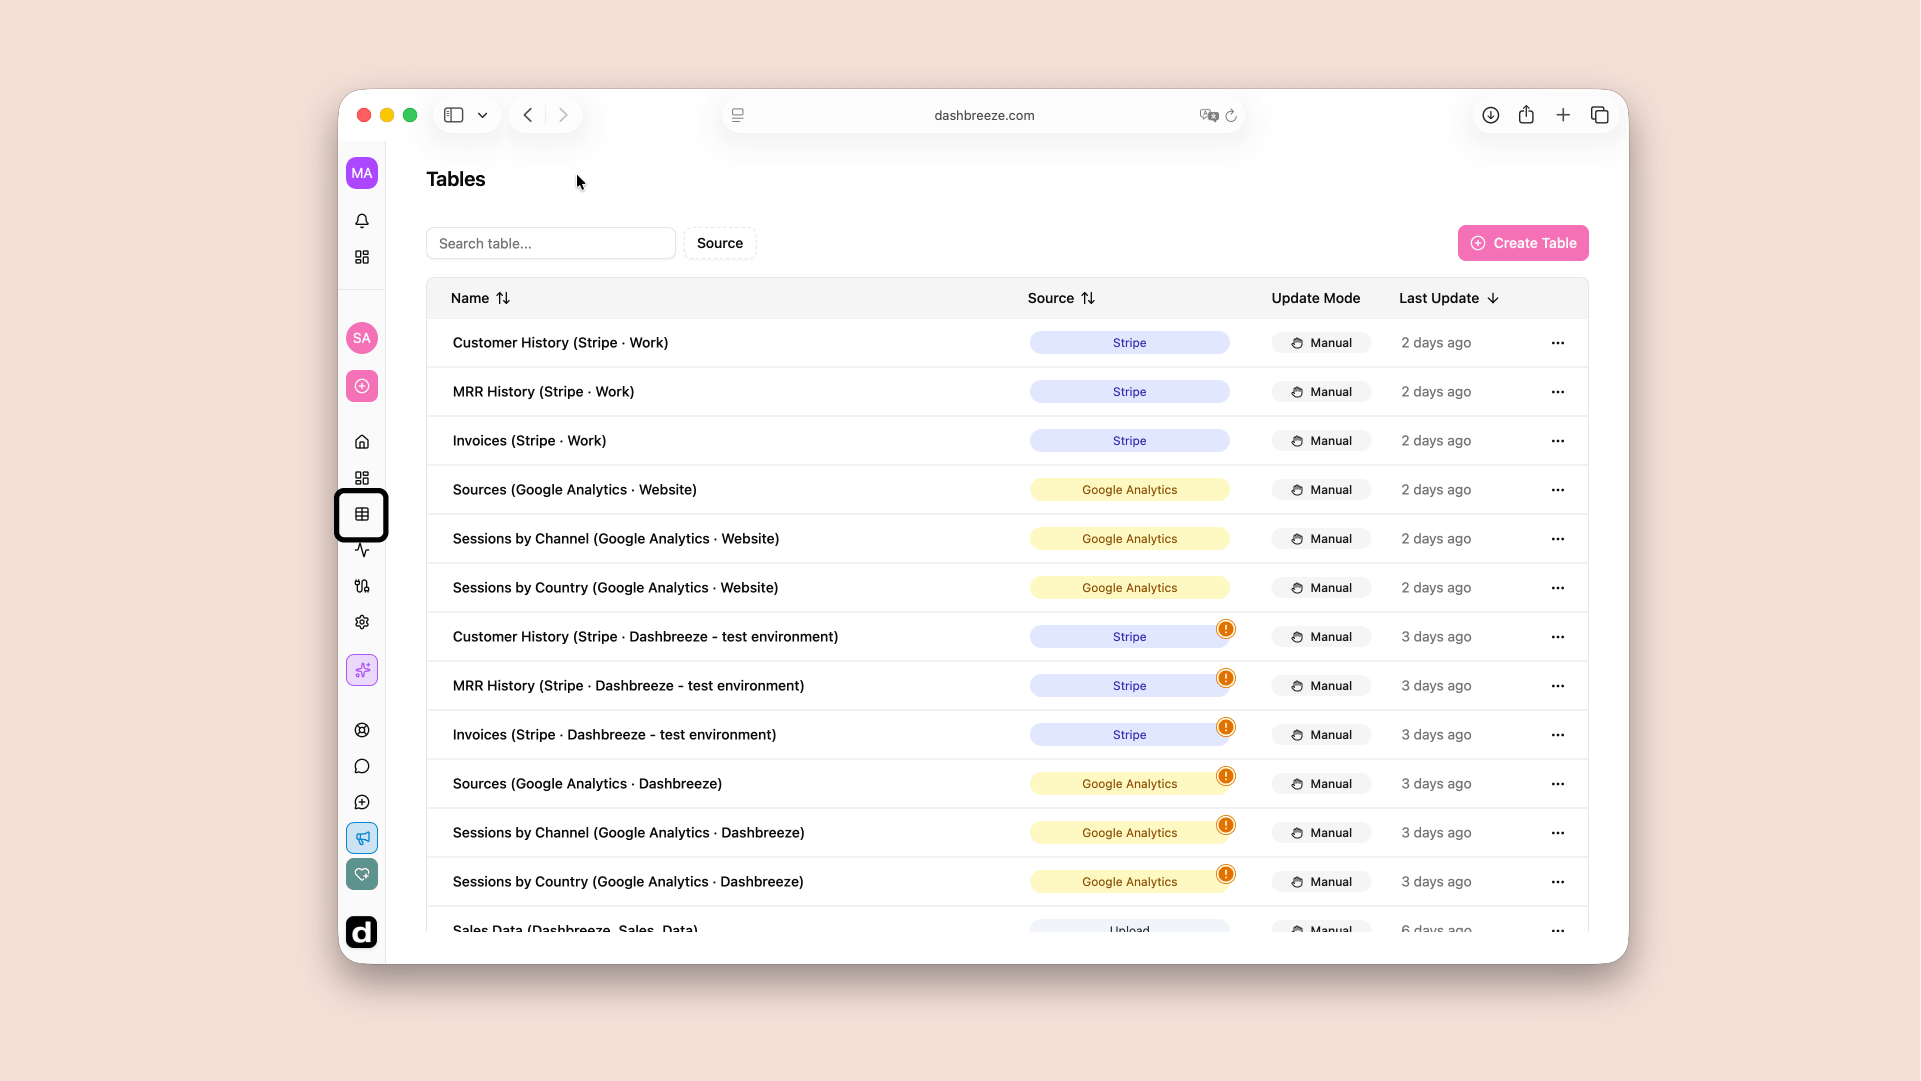Select the pink SA avatar

[362, 338]
